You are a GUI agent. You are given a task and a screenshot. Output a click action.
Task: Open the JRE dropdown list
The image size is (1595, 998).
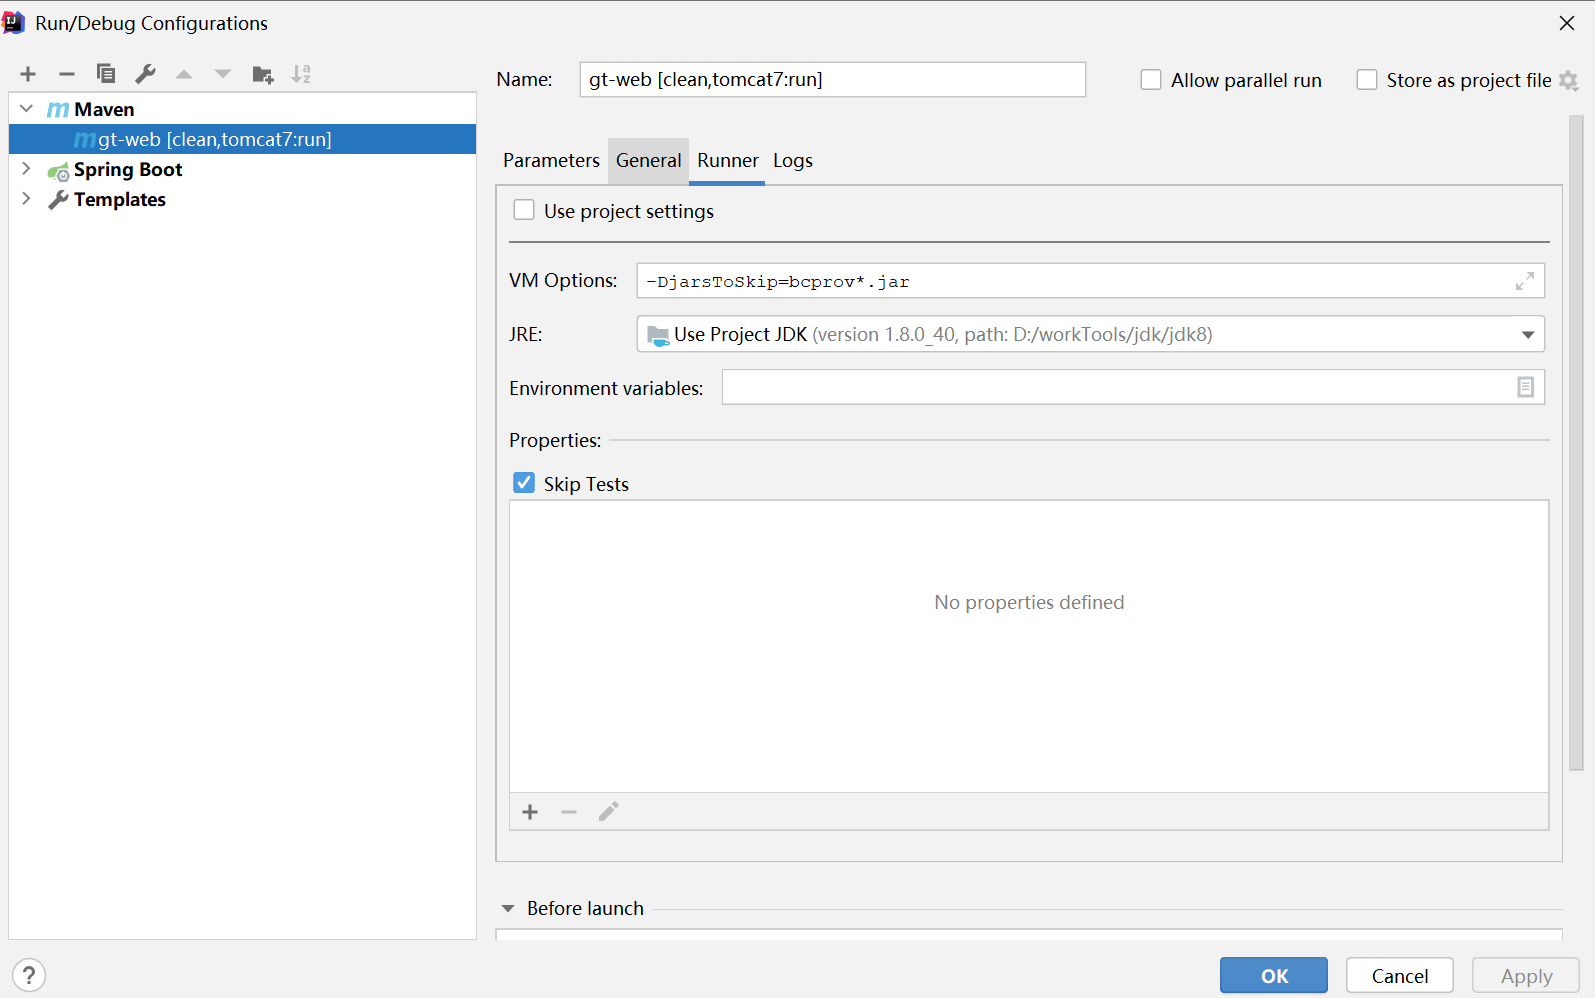click(x=1528, y=335)
